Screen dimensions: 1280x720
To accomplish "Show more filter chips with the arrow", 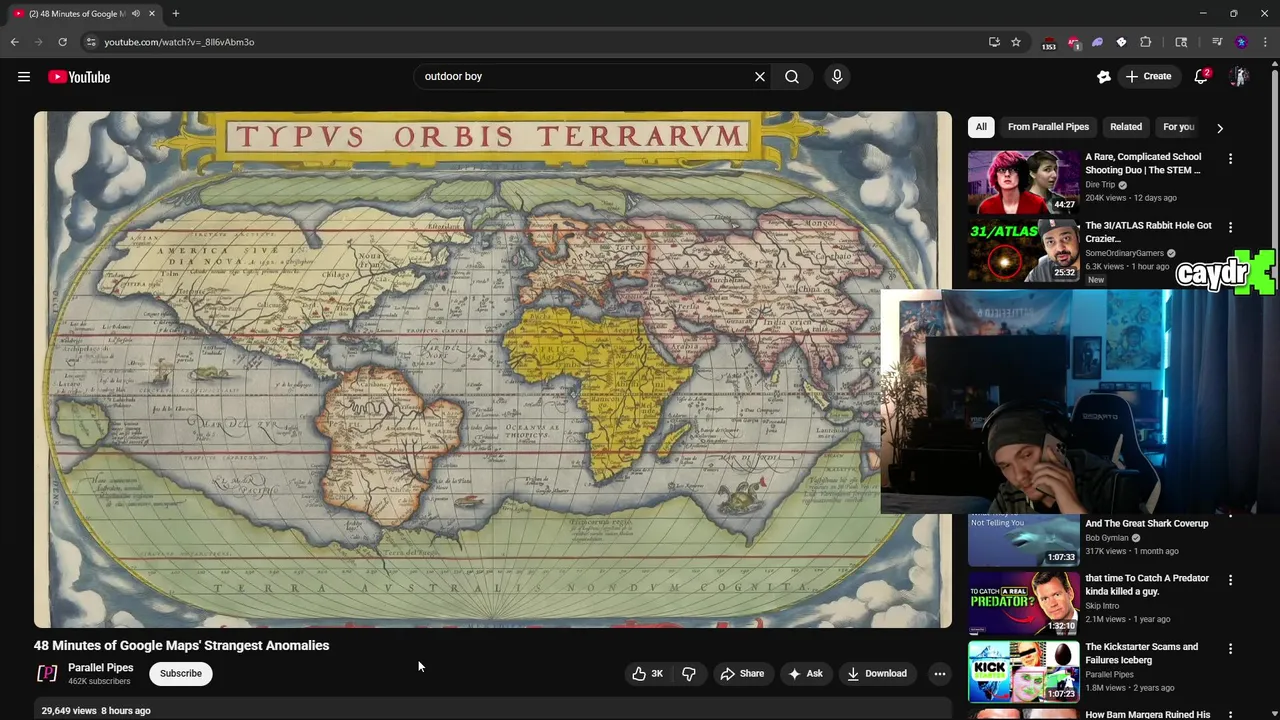I will point(1220,128).
